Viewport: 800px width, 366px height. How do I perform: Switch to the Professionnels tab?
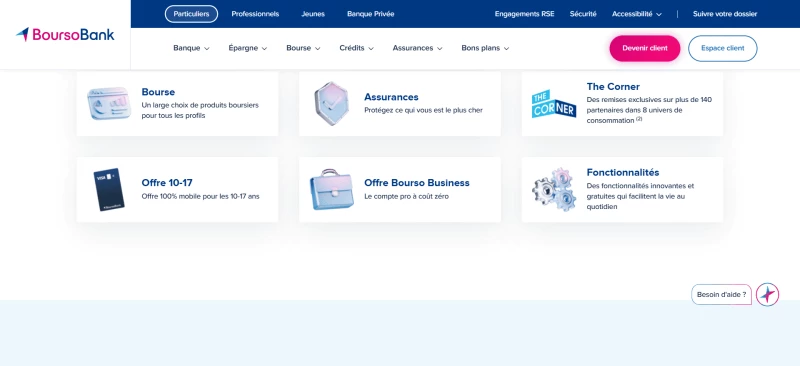click(255, 14)
